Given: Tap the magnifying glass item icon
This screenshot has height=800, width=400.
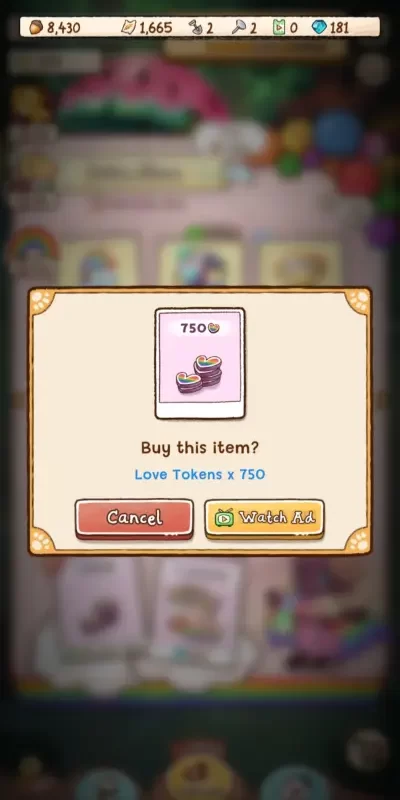Looking at the screenshot, I should click(x=238, y=27).
